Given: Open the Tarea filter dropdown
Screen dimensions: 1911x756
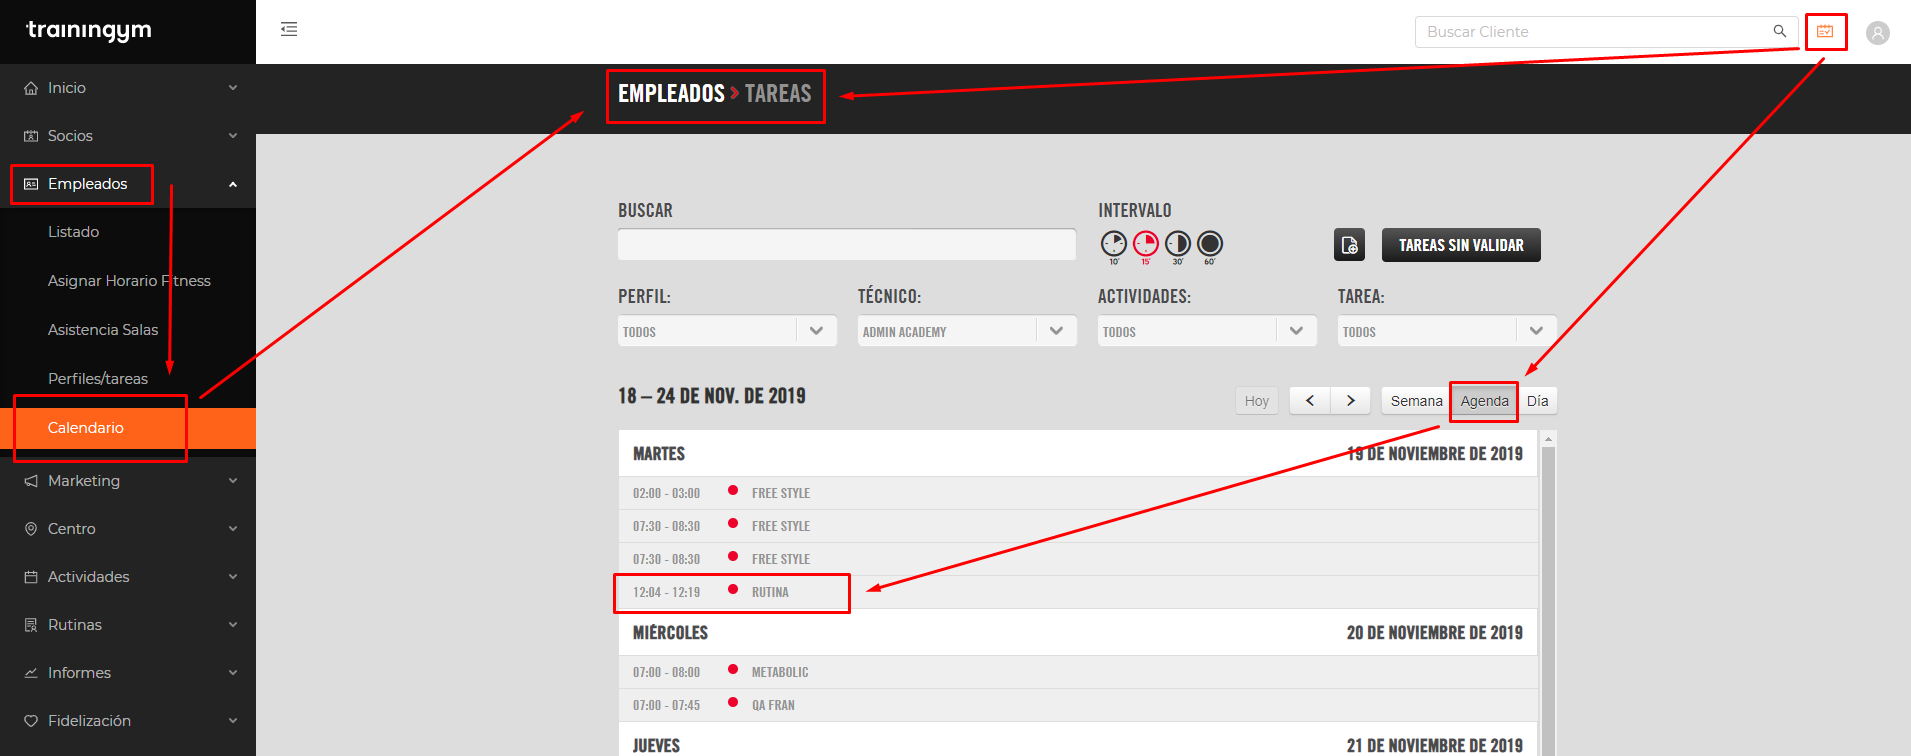Looking at the screenshot, I should (x=1447, y=331).
